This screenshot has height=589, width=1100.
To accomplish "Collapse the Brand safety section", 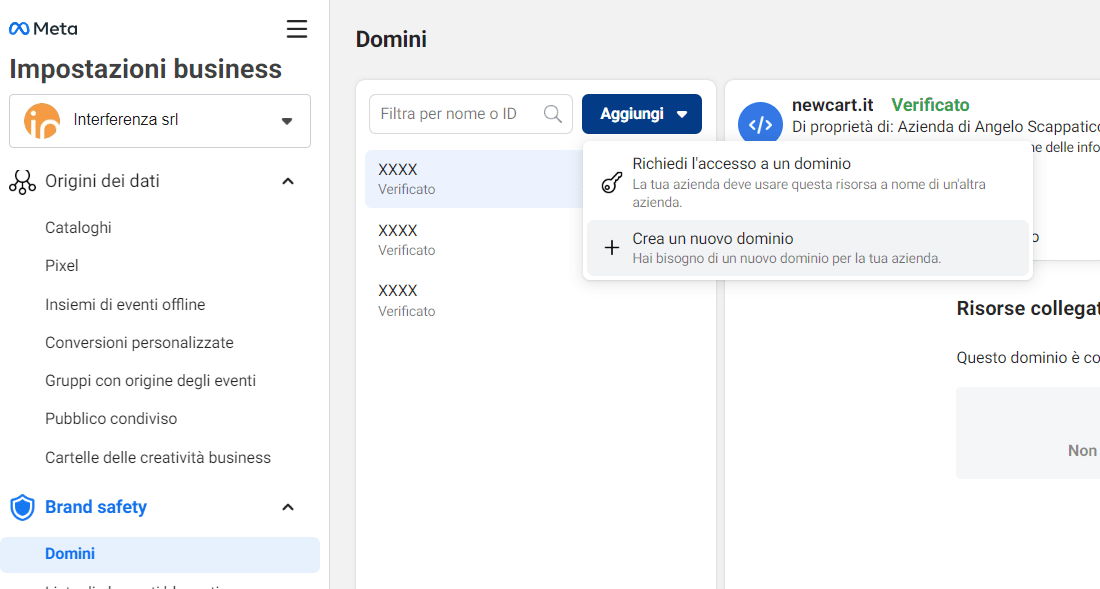I will 288,507.
